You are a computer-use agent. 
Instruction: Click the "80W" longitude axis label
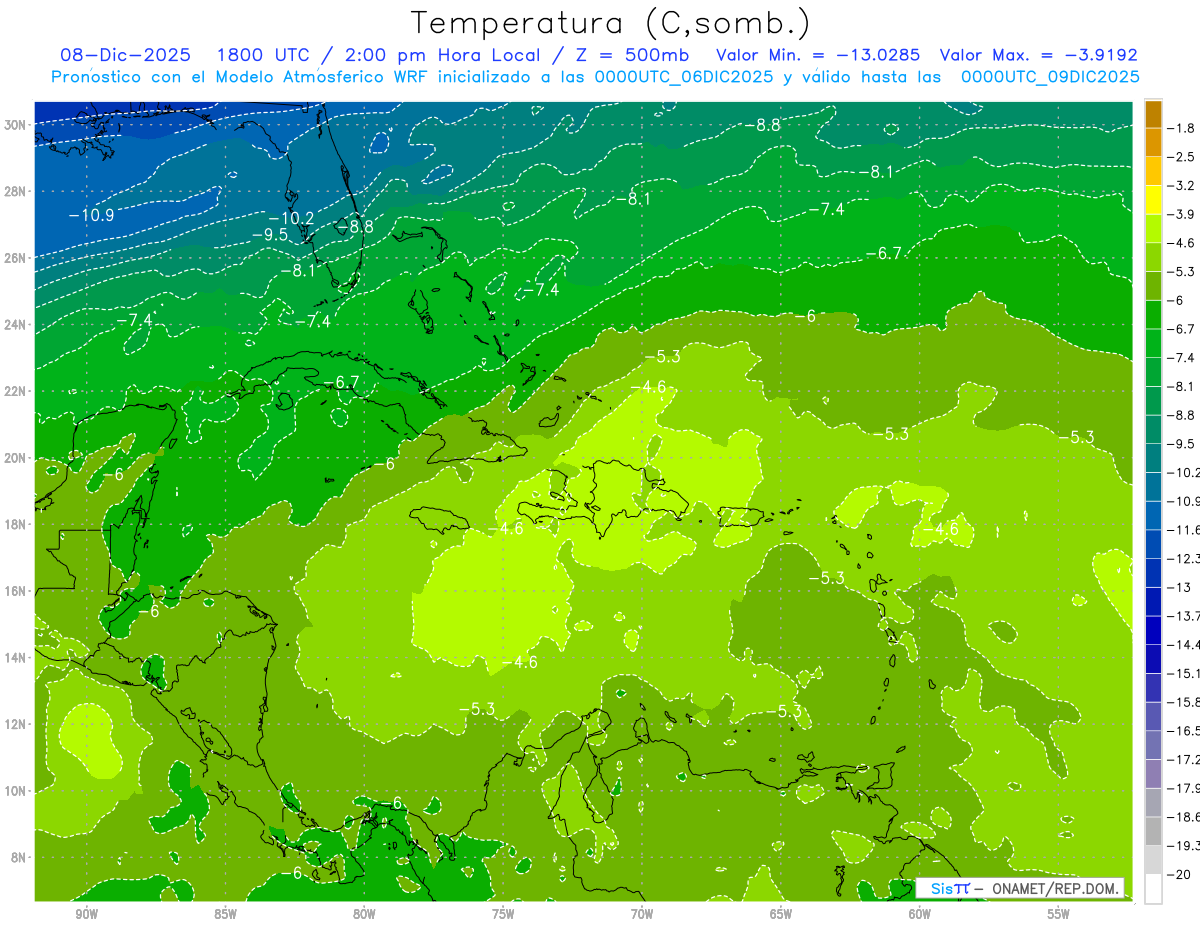click(x=364, y=914)
